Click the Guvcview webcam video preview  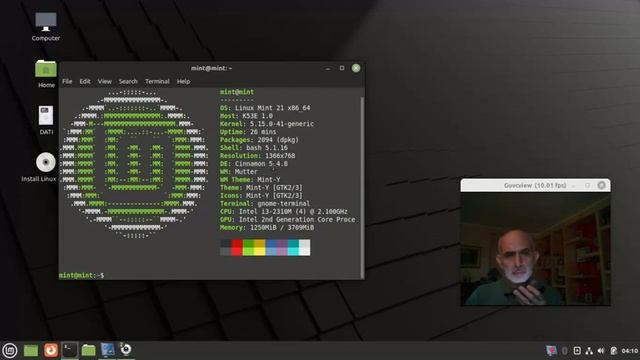pyautogui.click(x=536, y=249)
